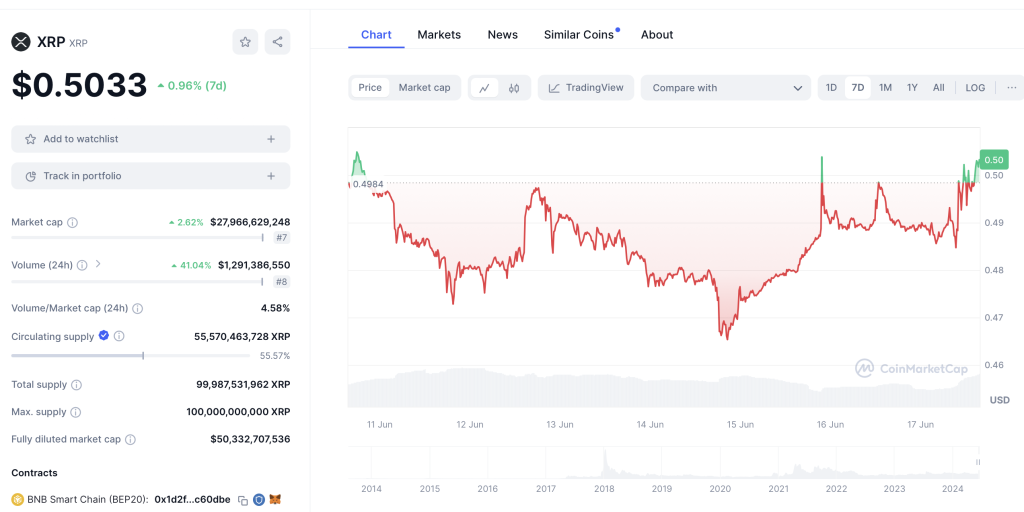Click the info icon next to Max. supply

[x=76, y=412]
